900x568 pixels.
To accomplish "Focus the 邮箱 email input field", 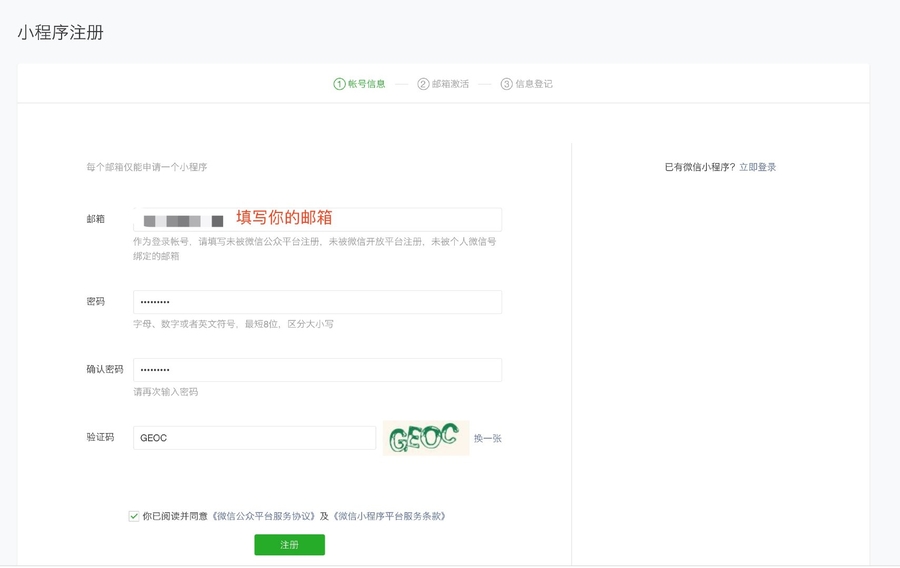I will (317, 219).
